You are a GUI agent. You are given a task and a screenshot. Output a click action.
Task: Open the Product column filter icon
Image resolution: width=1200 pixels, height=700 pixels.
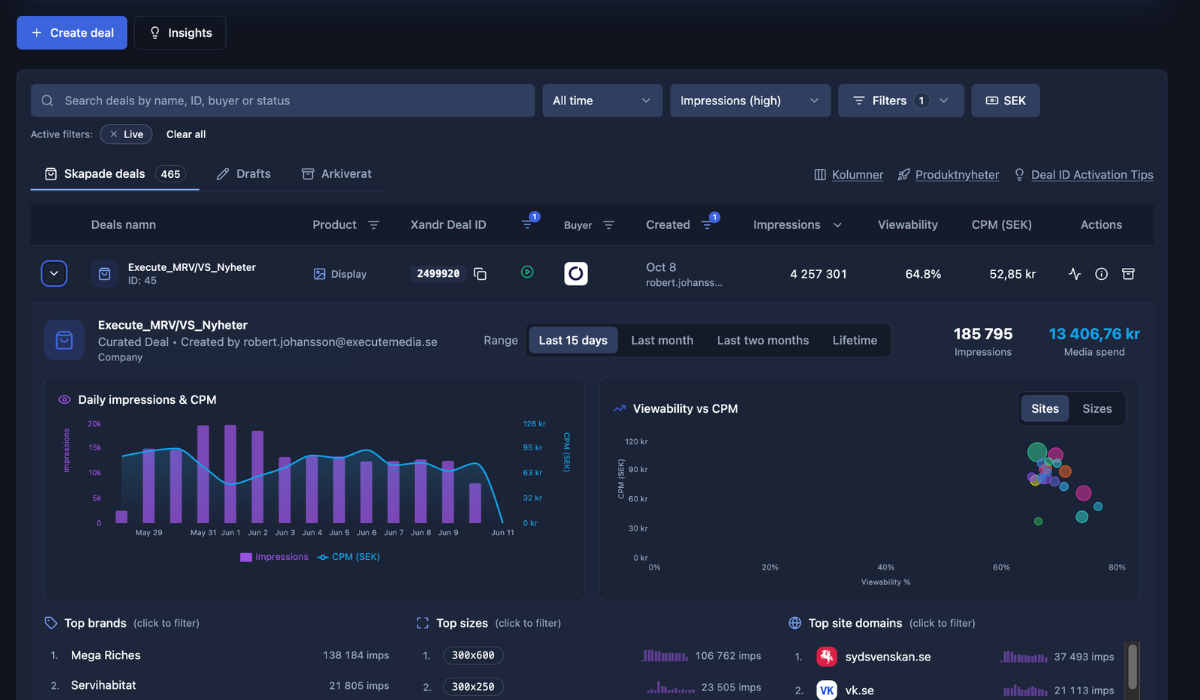[374, 225]
